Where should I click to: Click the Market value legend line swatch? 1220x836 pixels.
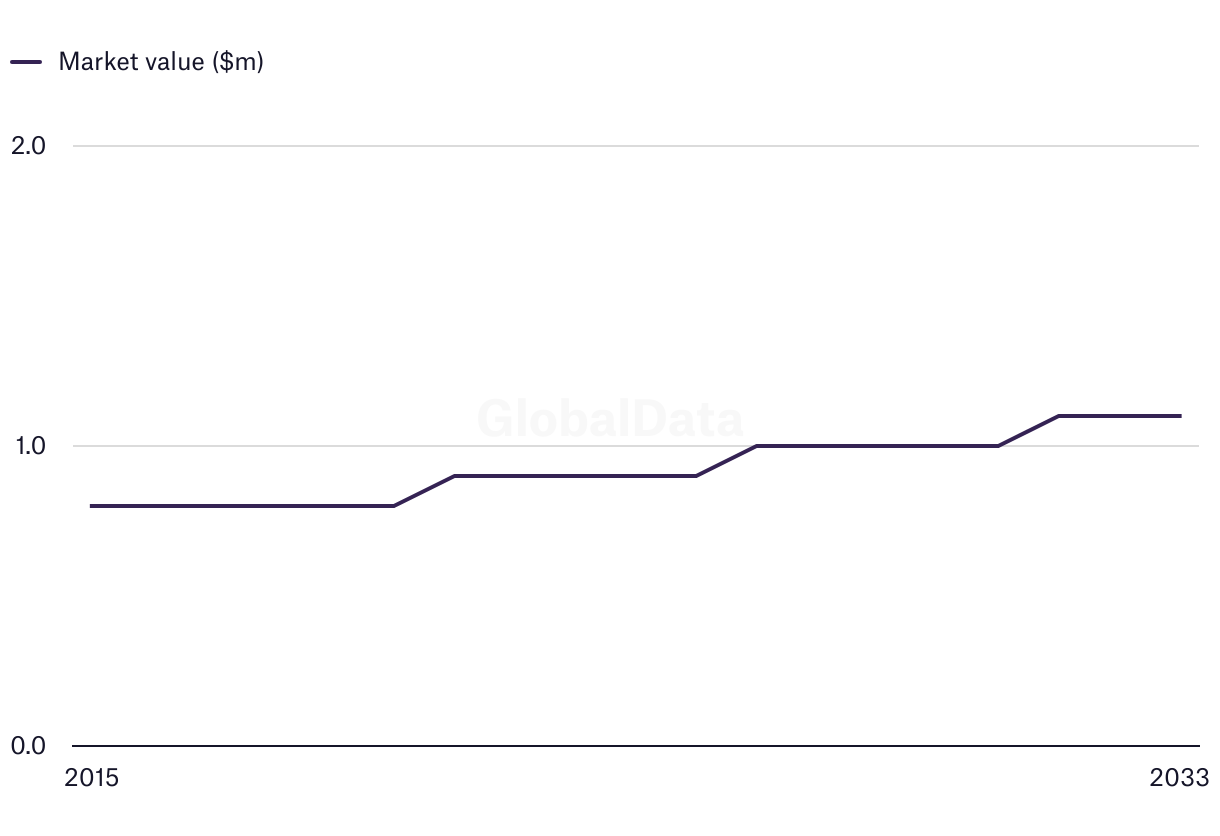coord(26,62)
